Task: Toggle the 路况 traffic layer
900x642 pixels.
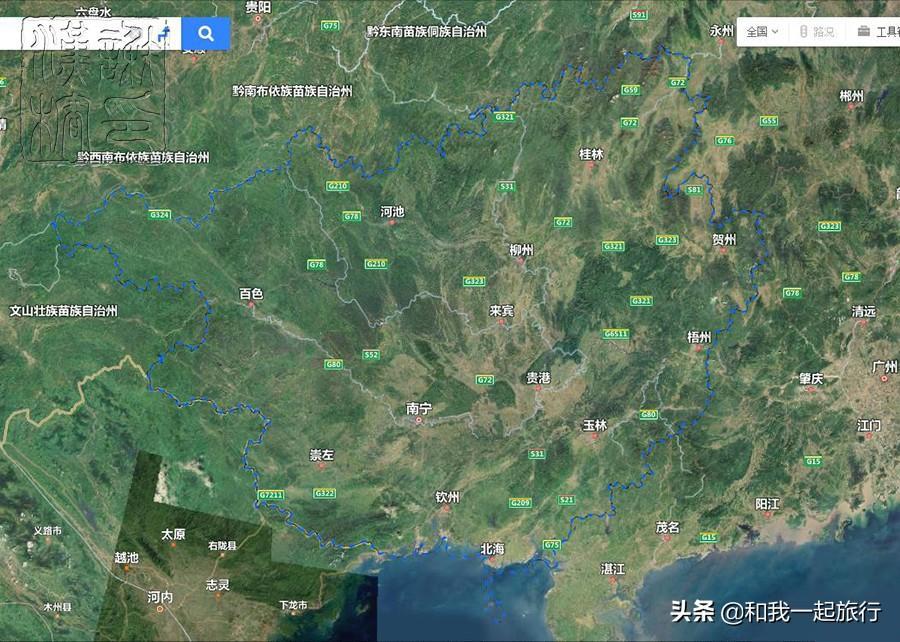Action: pos(817,32)
